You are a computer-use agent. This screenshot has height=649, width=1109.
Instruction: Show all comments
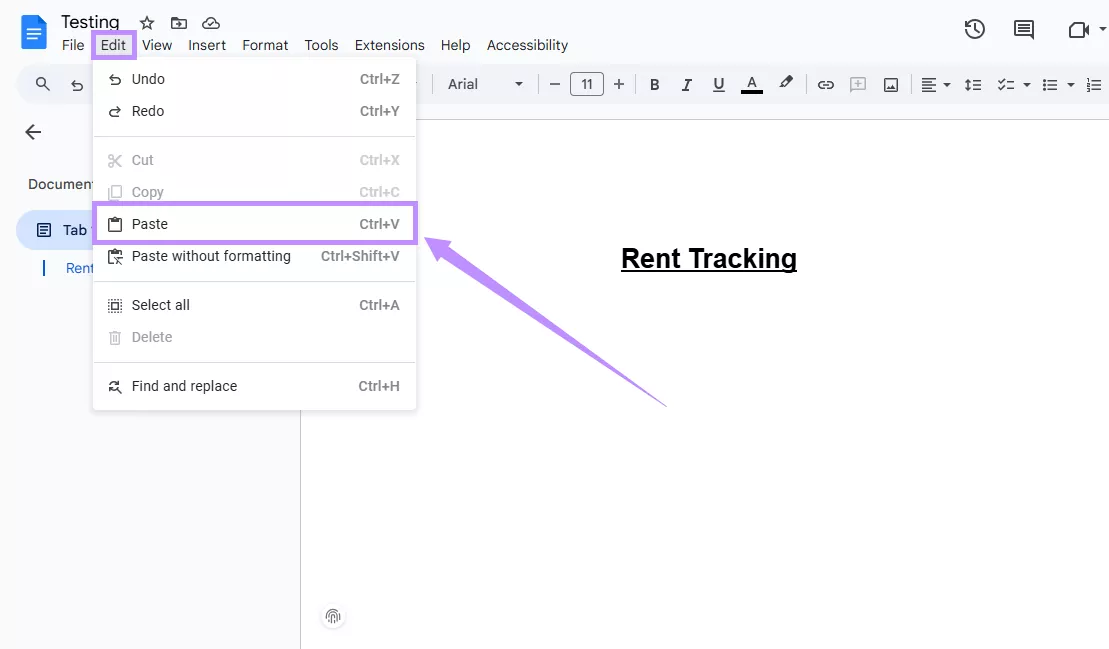click(1023, 29)
